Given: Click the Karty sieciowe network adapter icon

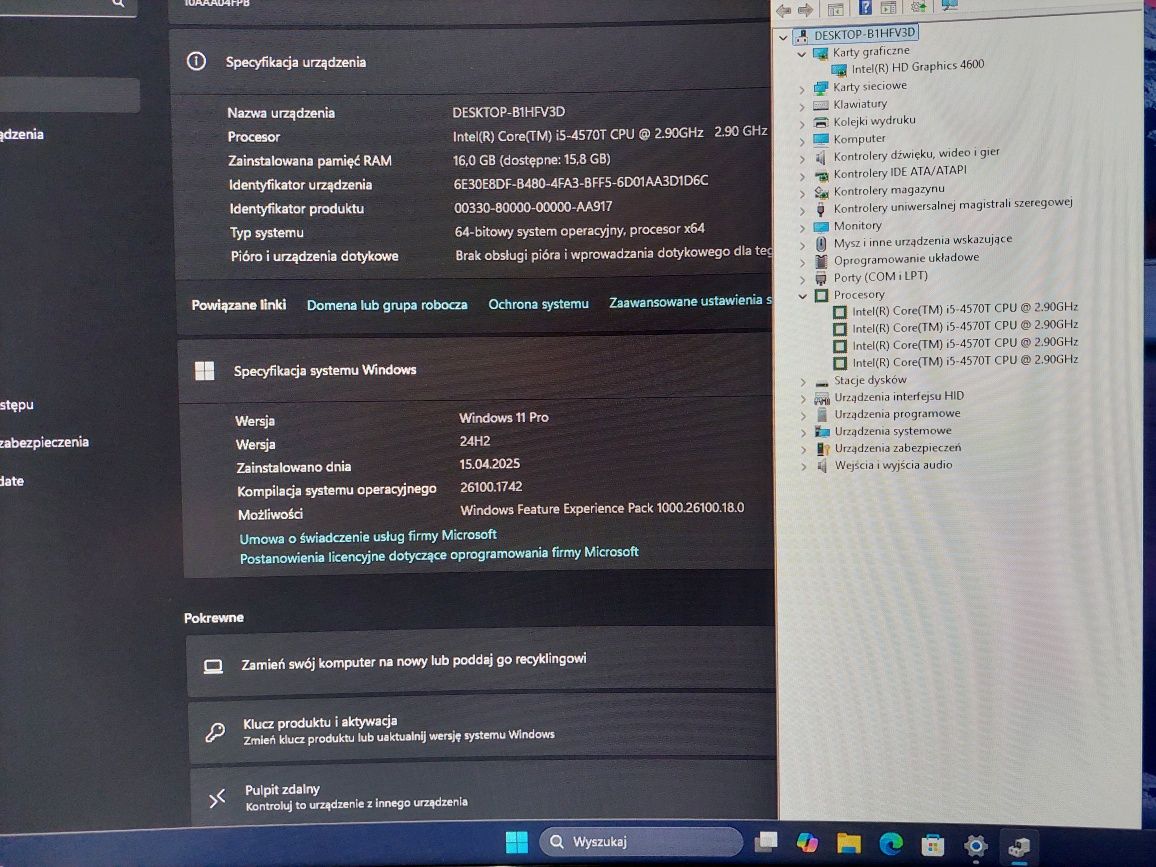Looking at the screenshot, I should [821, 88].
